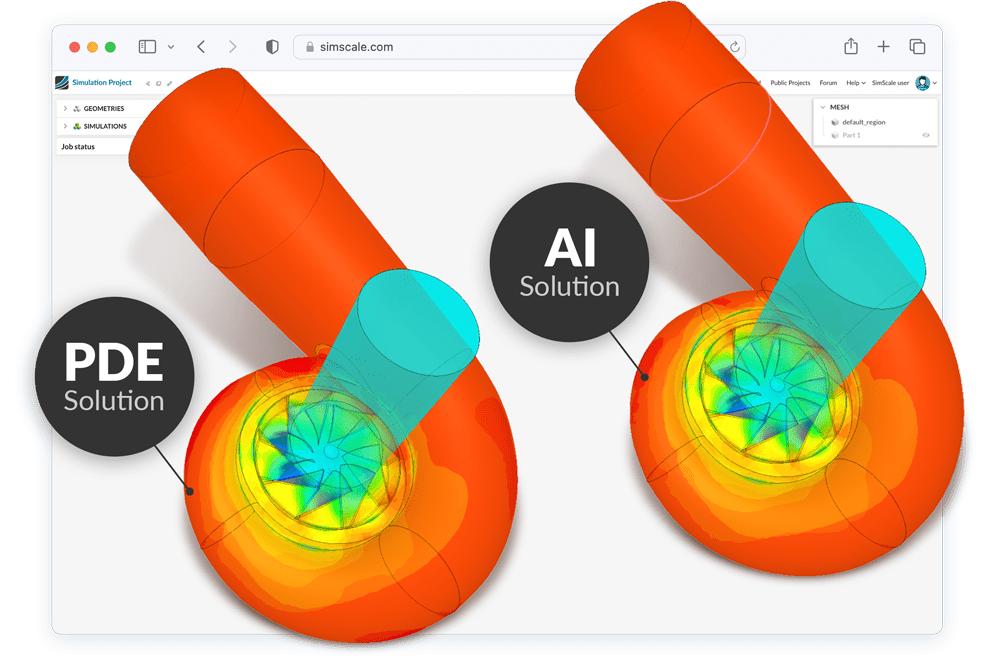Toggle visibility of Part 1 eye icon
The image size is (993, 660).
tap(926, 135)
